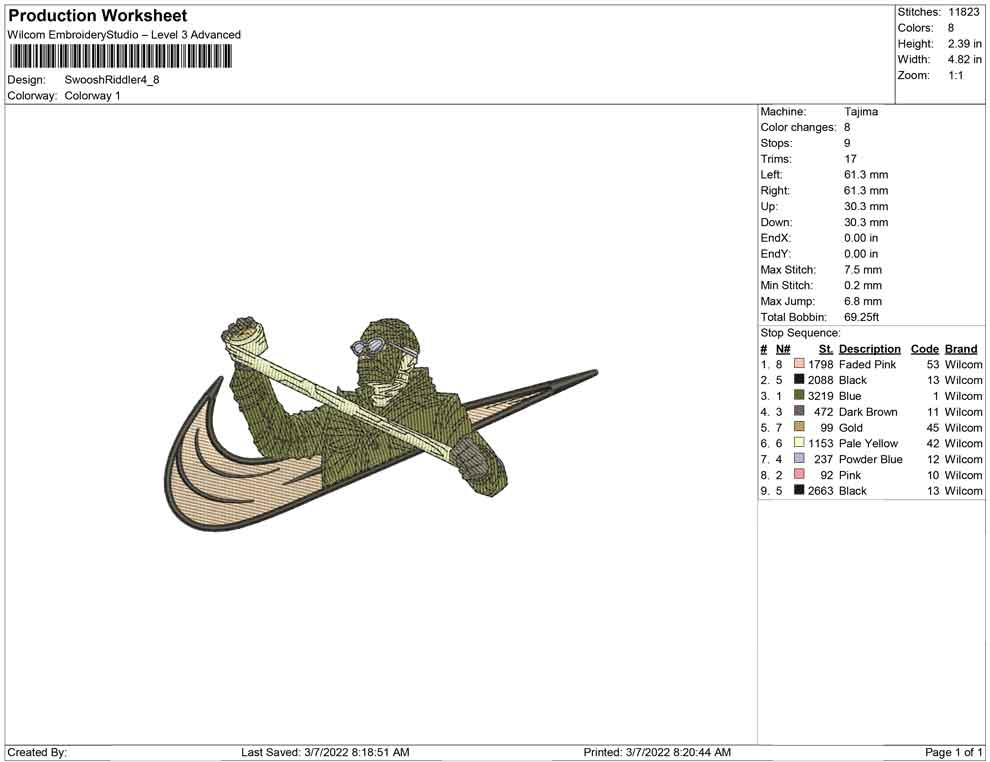The height and width of the screenshot is (762, 990).
Task: Click the Width value 4.82 in
Action: point(964,59)
